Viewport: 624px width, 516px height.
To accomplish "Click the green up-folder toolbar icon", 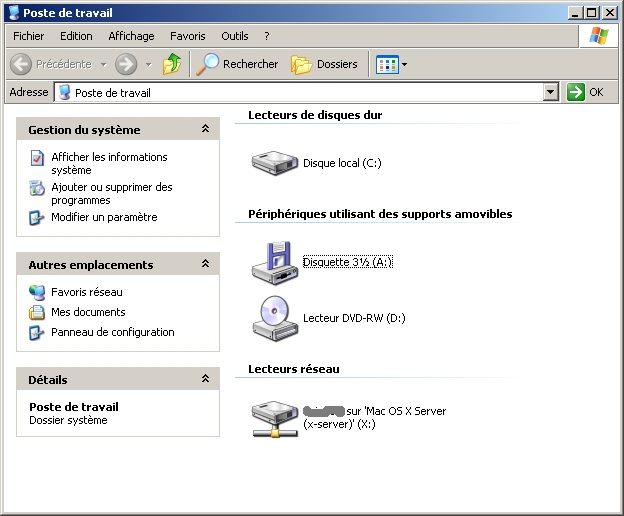I will 172,64.
